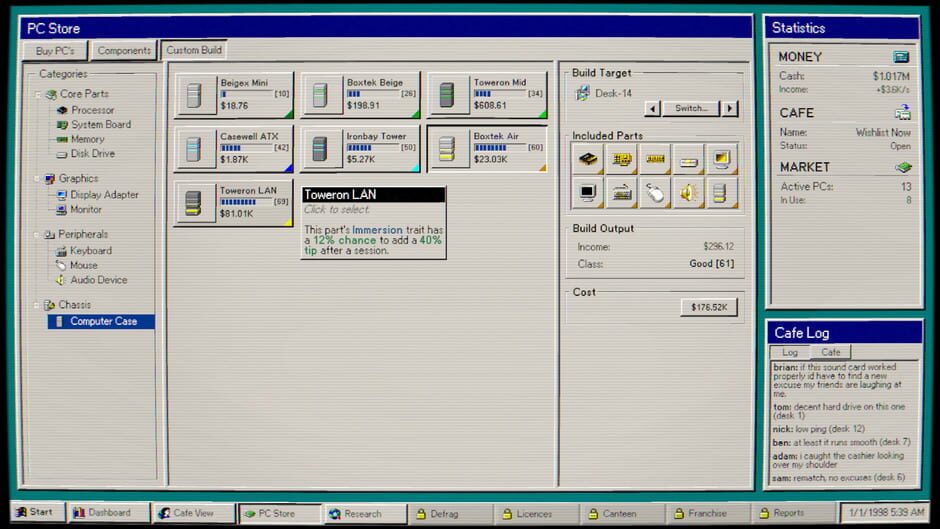
Task: Click the 1/1/1998 5:39 AM clock
Action: 884,512
